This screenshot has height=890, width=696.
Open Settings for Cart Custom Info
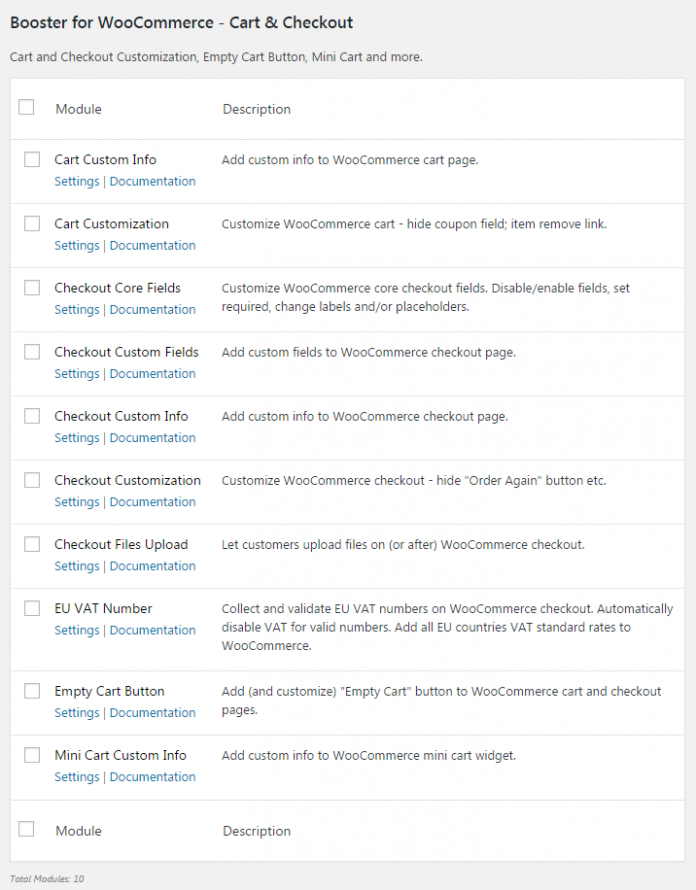click(x=77, y=181)
